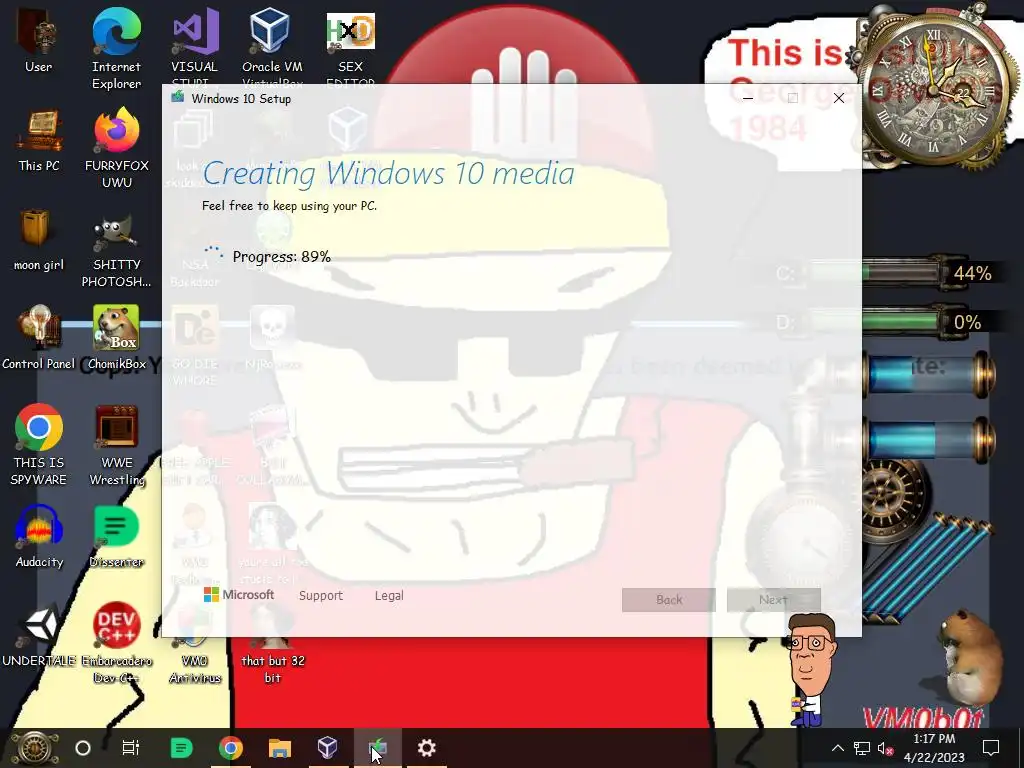
Task: Open Settings gear on taskbar
Action: click(426, 748)
